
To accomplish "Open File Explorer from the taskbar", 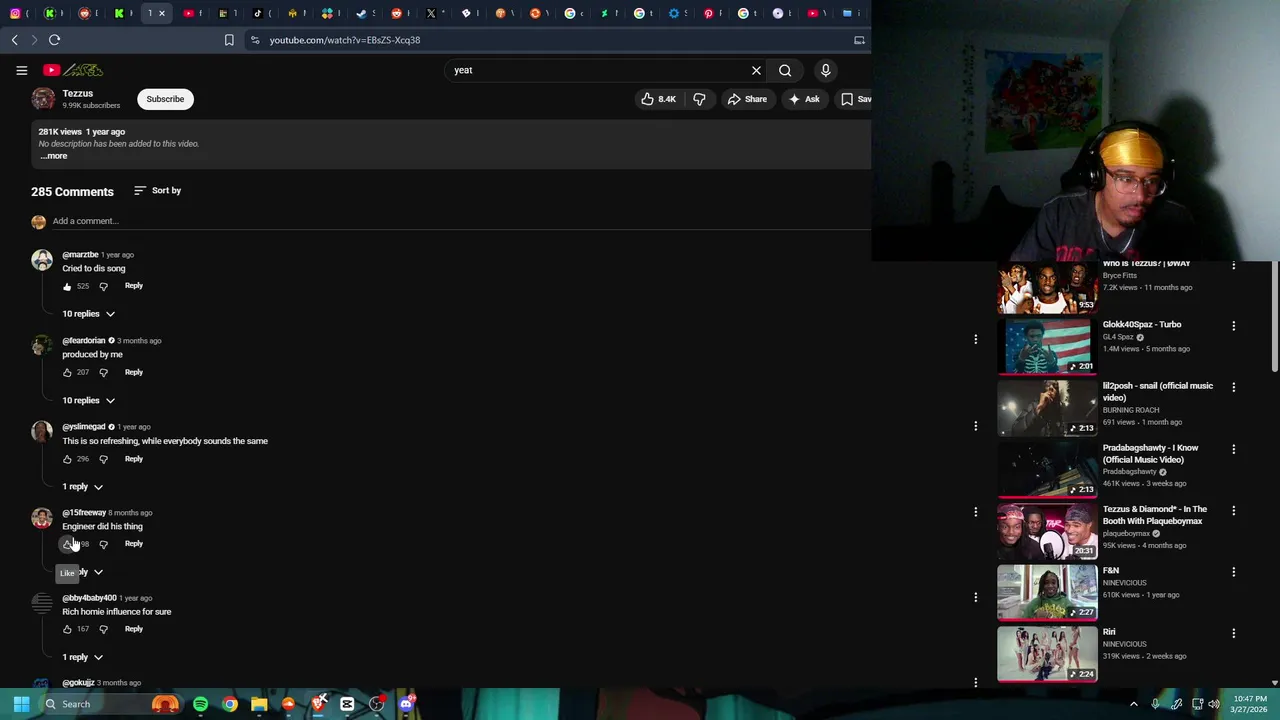I will [x=259, y=704].
